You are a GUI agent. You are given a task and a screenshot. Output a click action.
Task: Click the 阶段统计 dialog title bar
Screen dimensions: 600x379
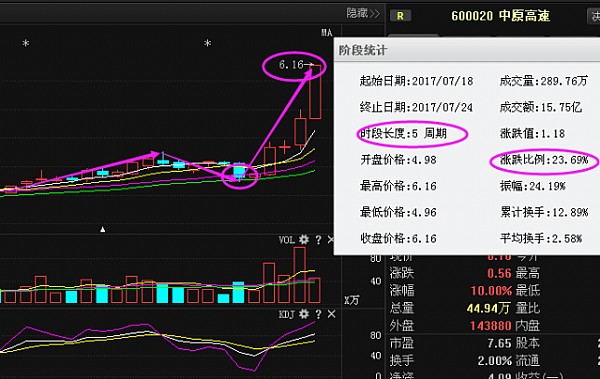(x=467, y=50)
